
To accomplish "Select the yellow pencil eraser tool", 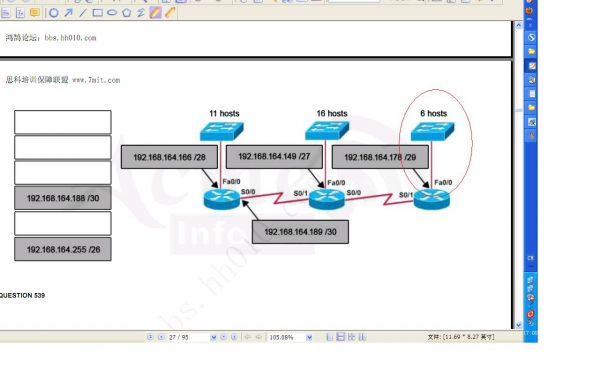I will tap(170, 13).
